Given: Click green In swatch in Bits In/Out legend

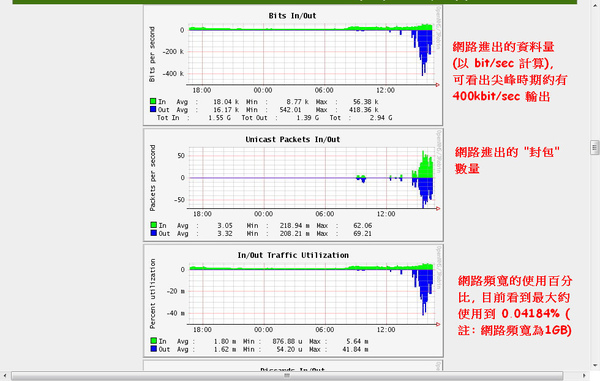Looking at the screenshot, I should pyautogui.click(x=153, y=101).
